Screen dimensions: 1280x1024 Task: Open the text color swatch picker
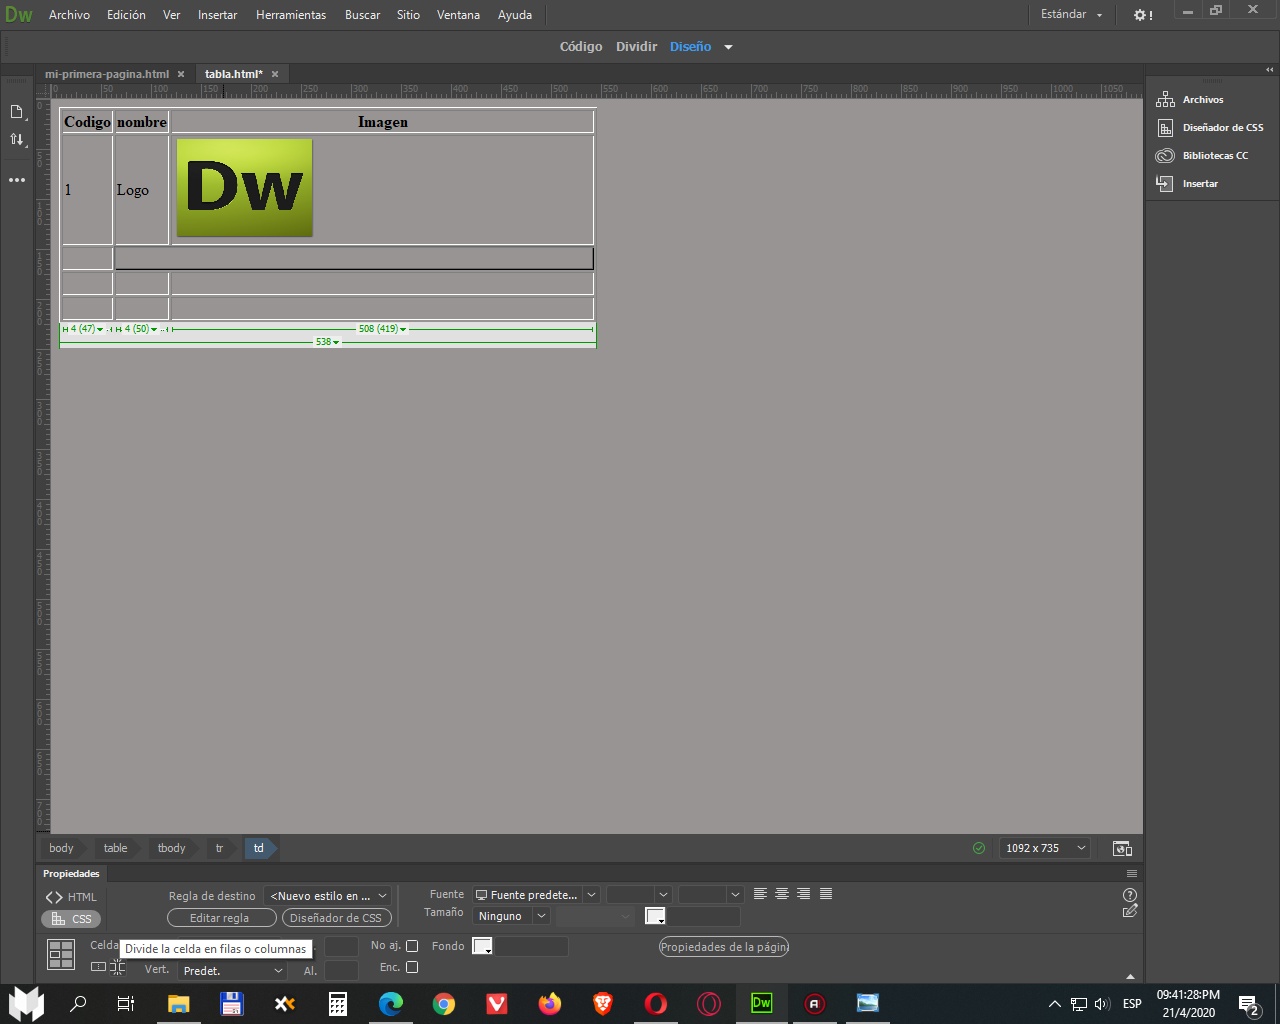point(655,916)
